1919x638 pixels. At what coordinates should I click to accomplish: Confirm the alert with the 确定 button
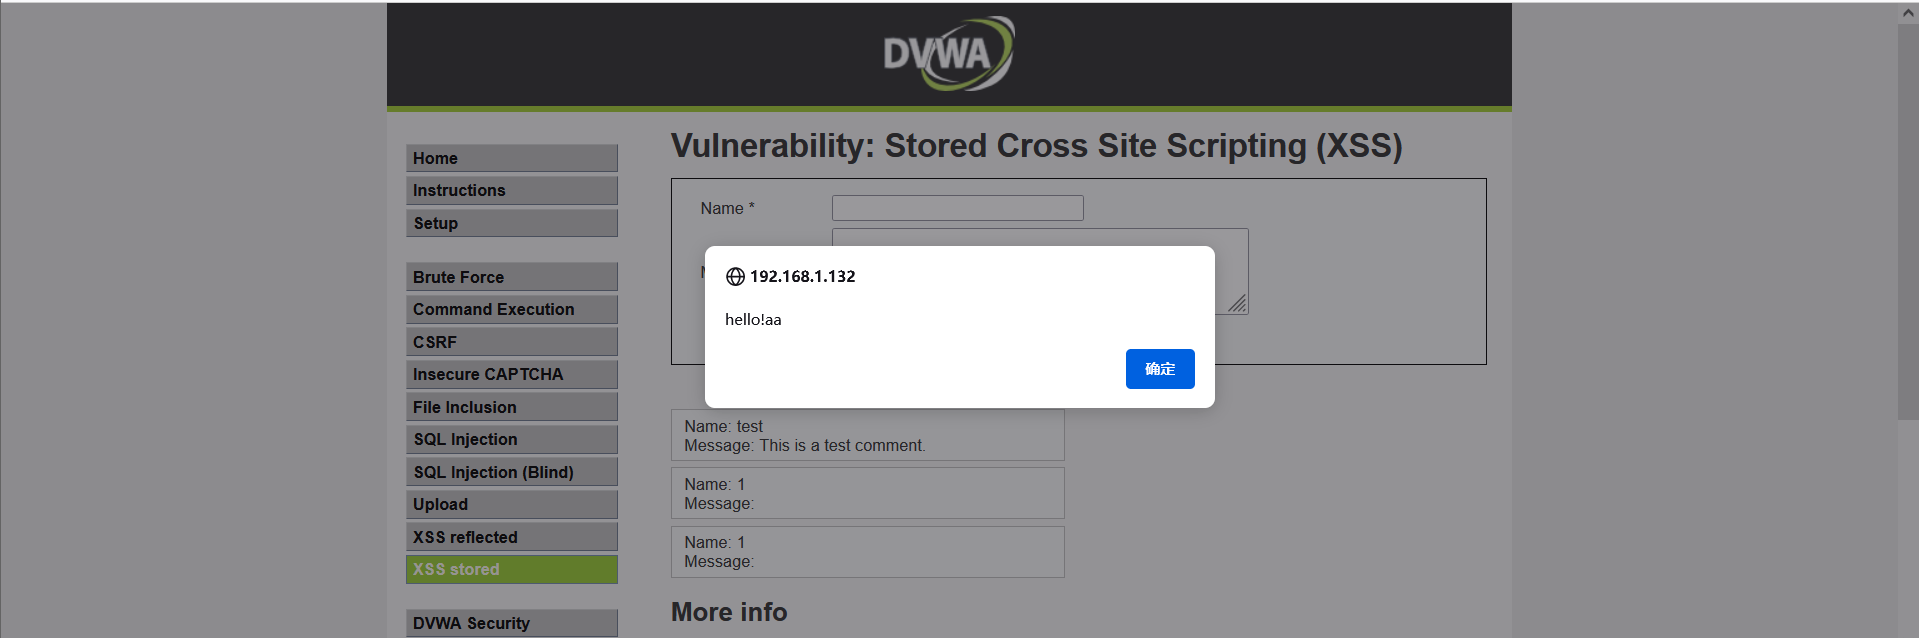tap(1160, 369)
